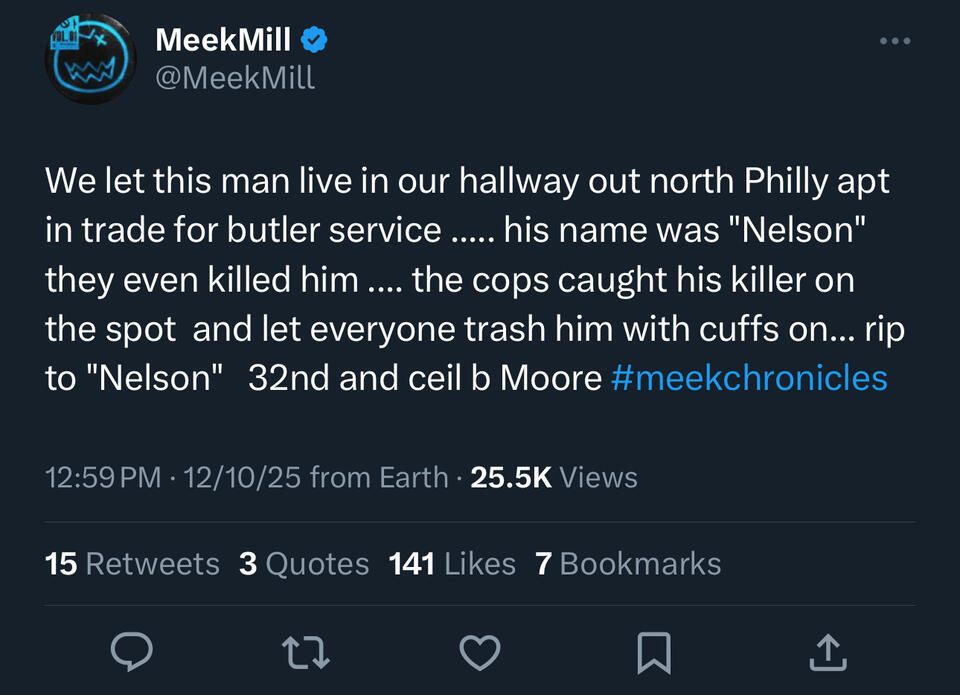Open the 3 Quotes list
The image size is (960, 695).
pos(304,564)
